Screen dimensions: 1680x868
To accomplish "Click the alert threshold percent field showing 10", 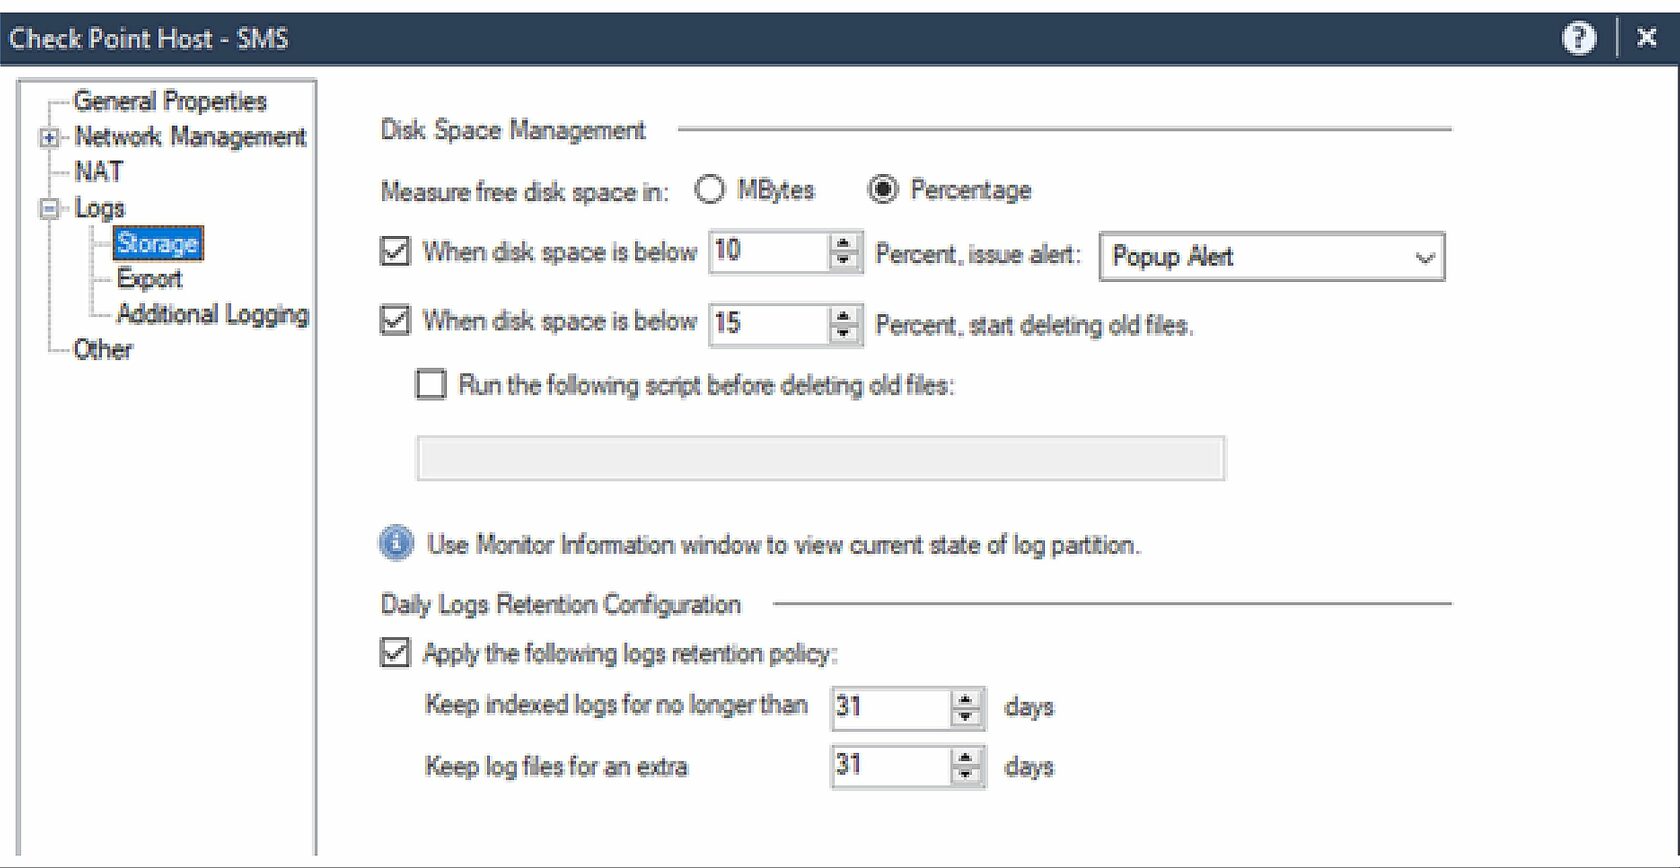I will click(x=767, y=251).
